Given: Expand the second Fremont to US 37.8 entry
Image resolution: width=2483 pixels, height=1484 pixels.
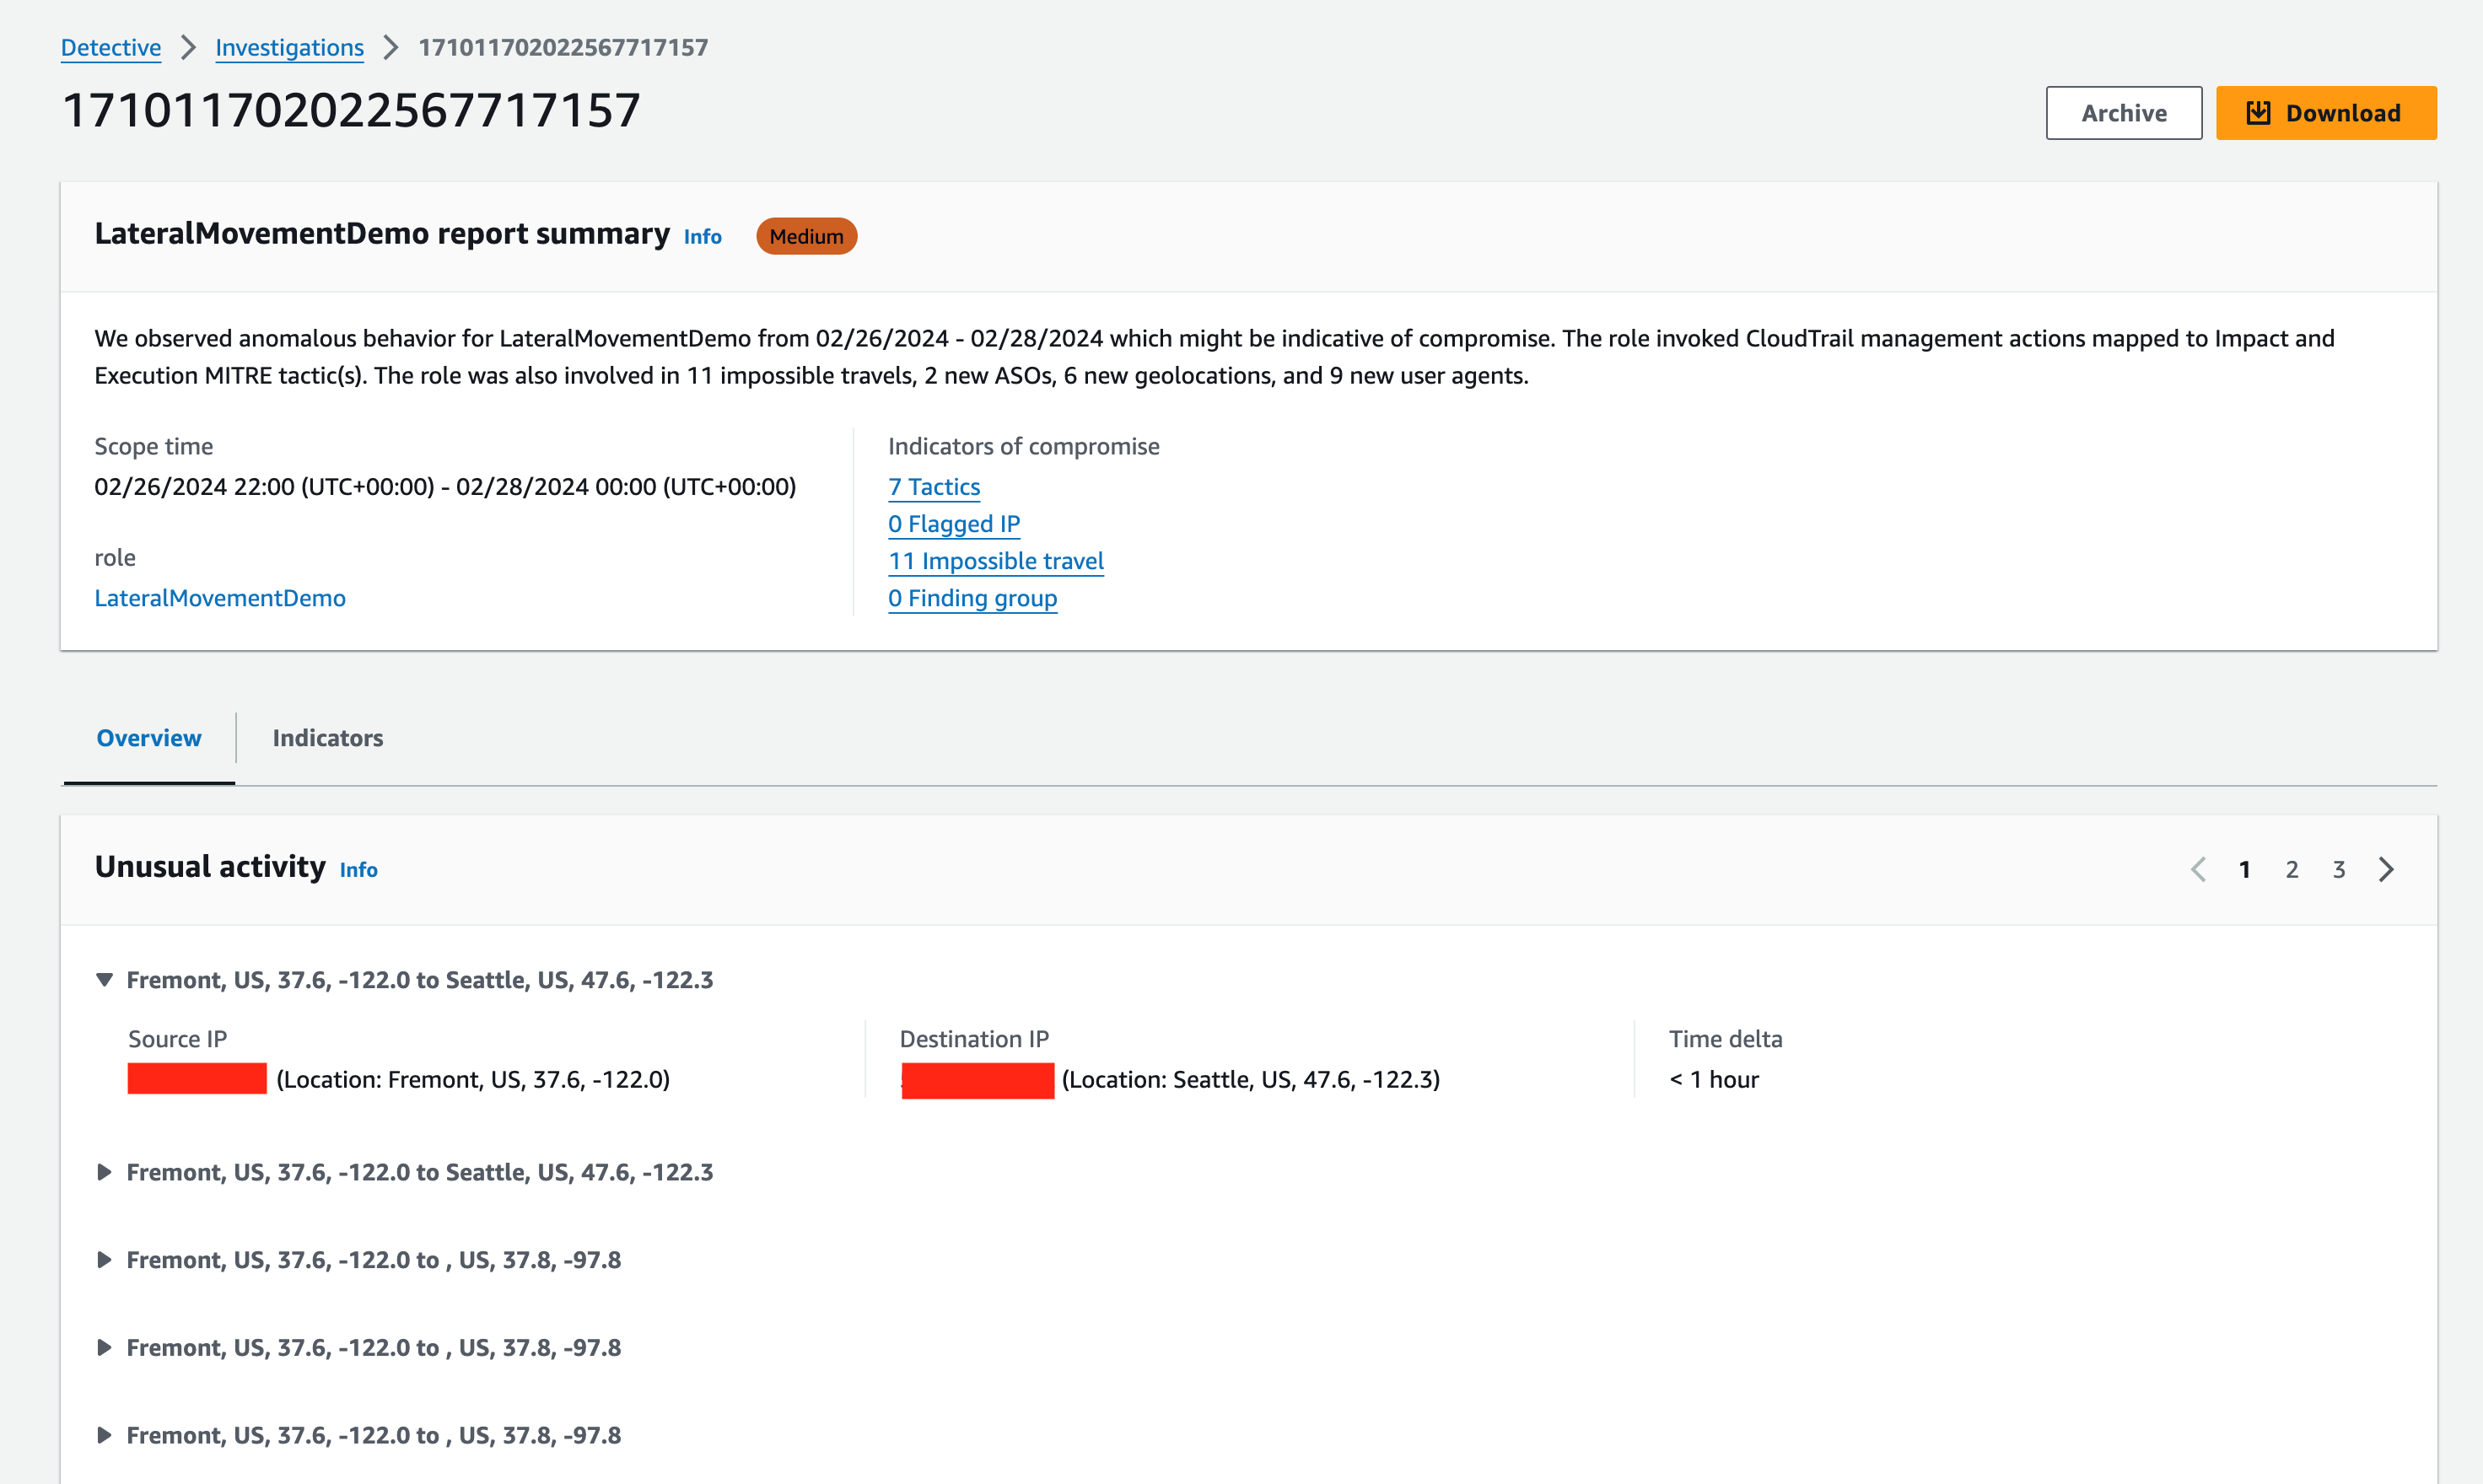Looking at the screenshot, I should point(104,1348).
